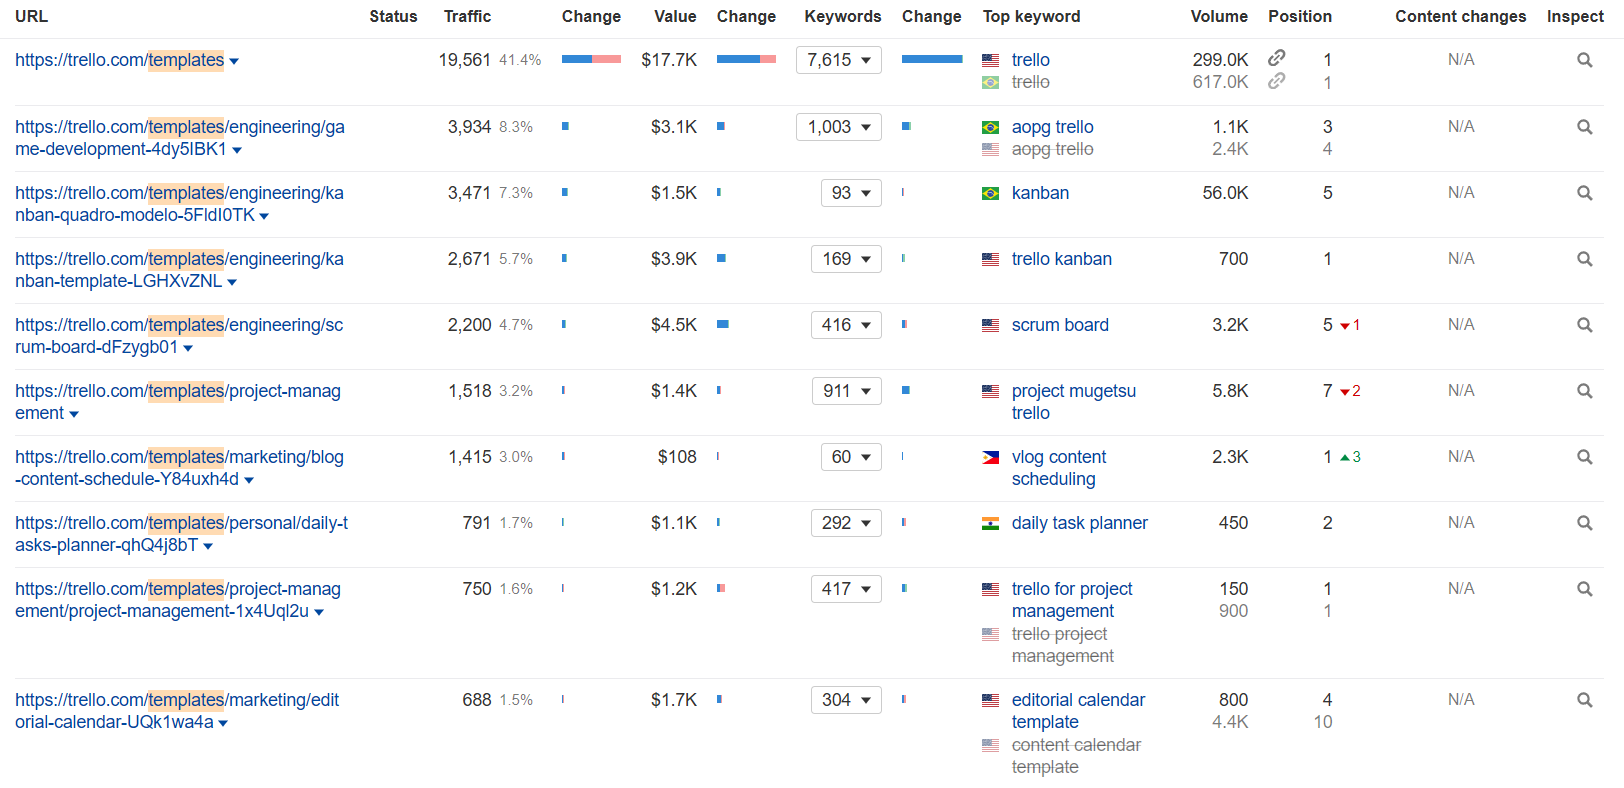Expand caret after game-development-4dy5IBK1 URL
This screenshot has width=1624, height=788.
coord(237,151)
